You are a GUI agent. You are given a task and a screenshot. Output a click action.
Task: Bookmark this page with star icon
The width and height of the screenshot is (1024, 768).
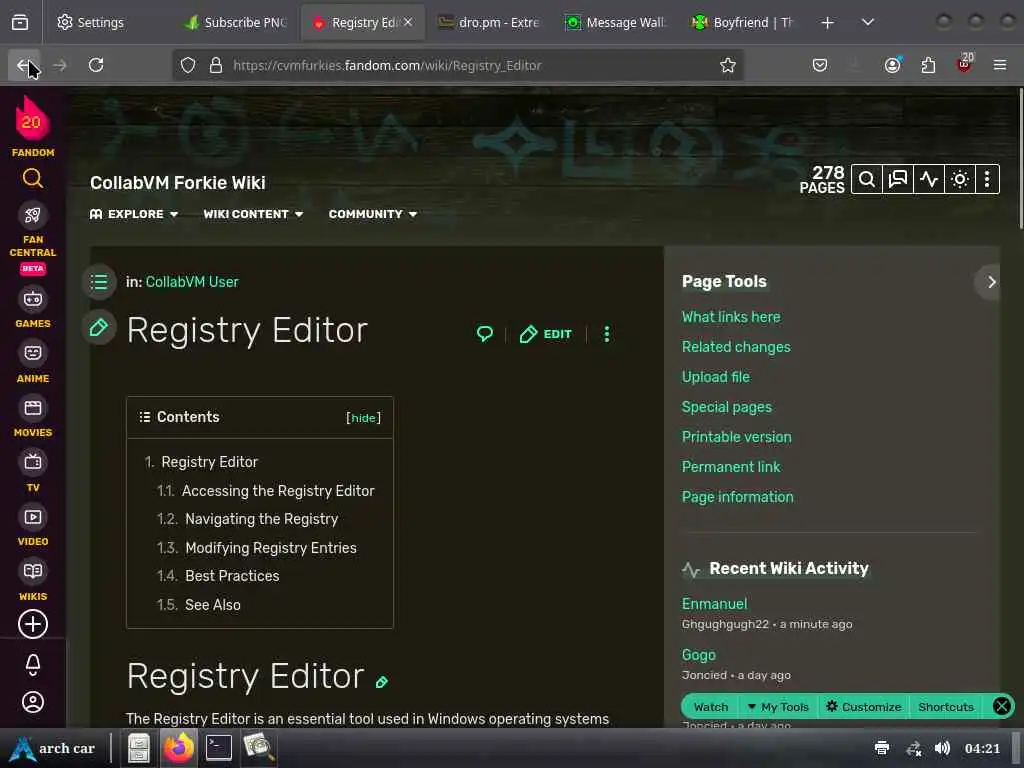728,65
